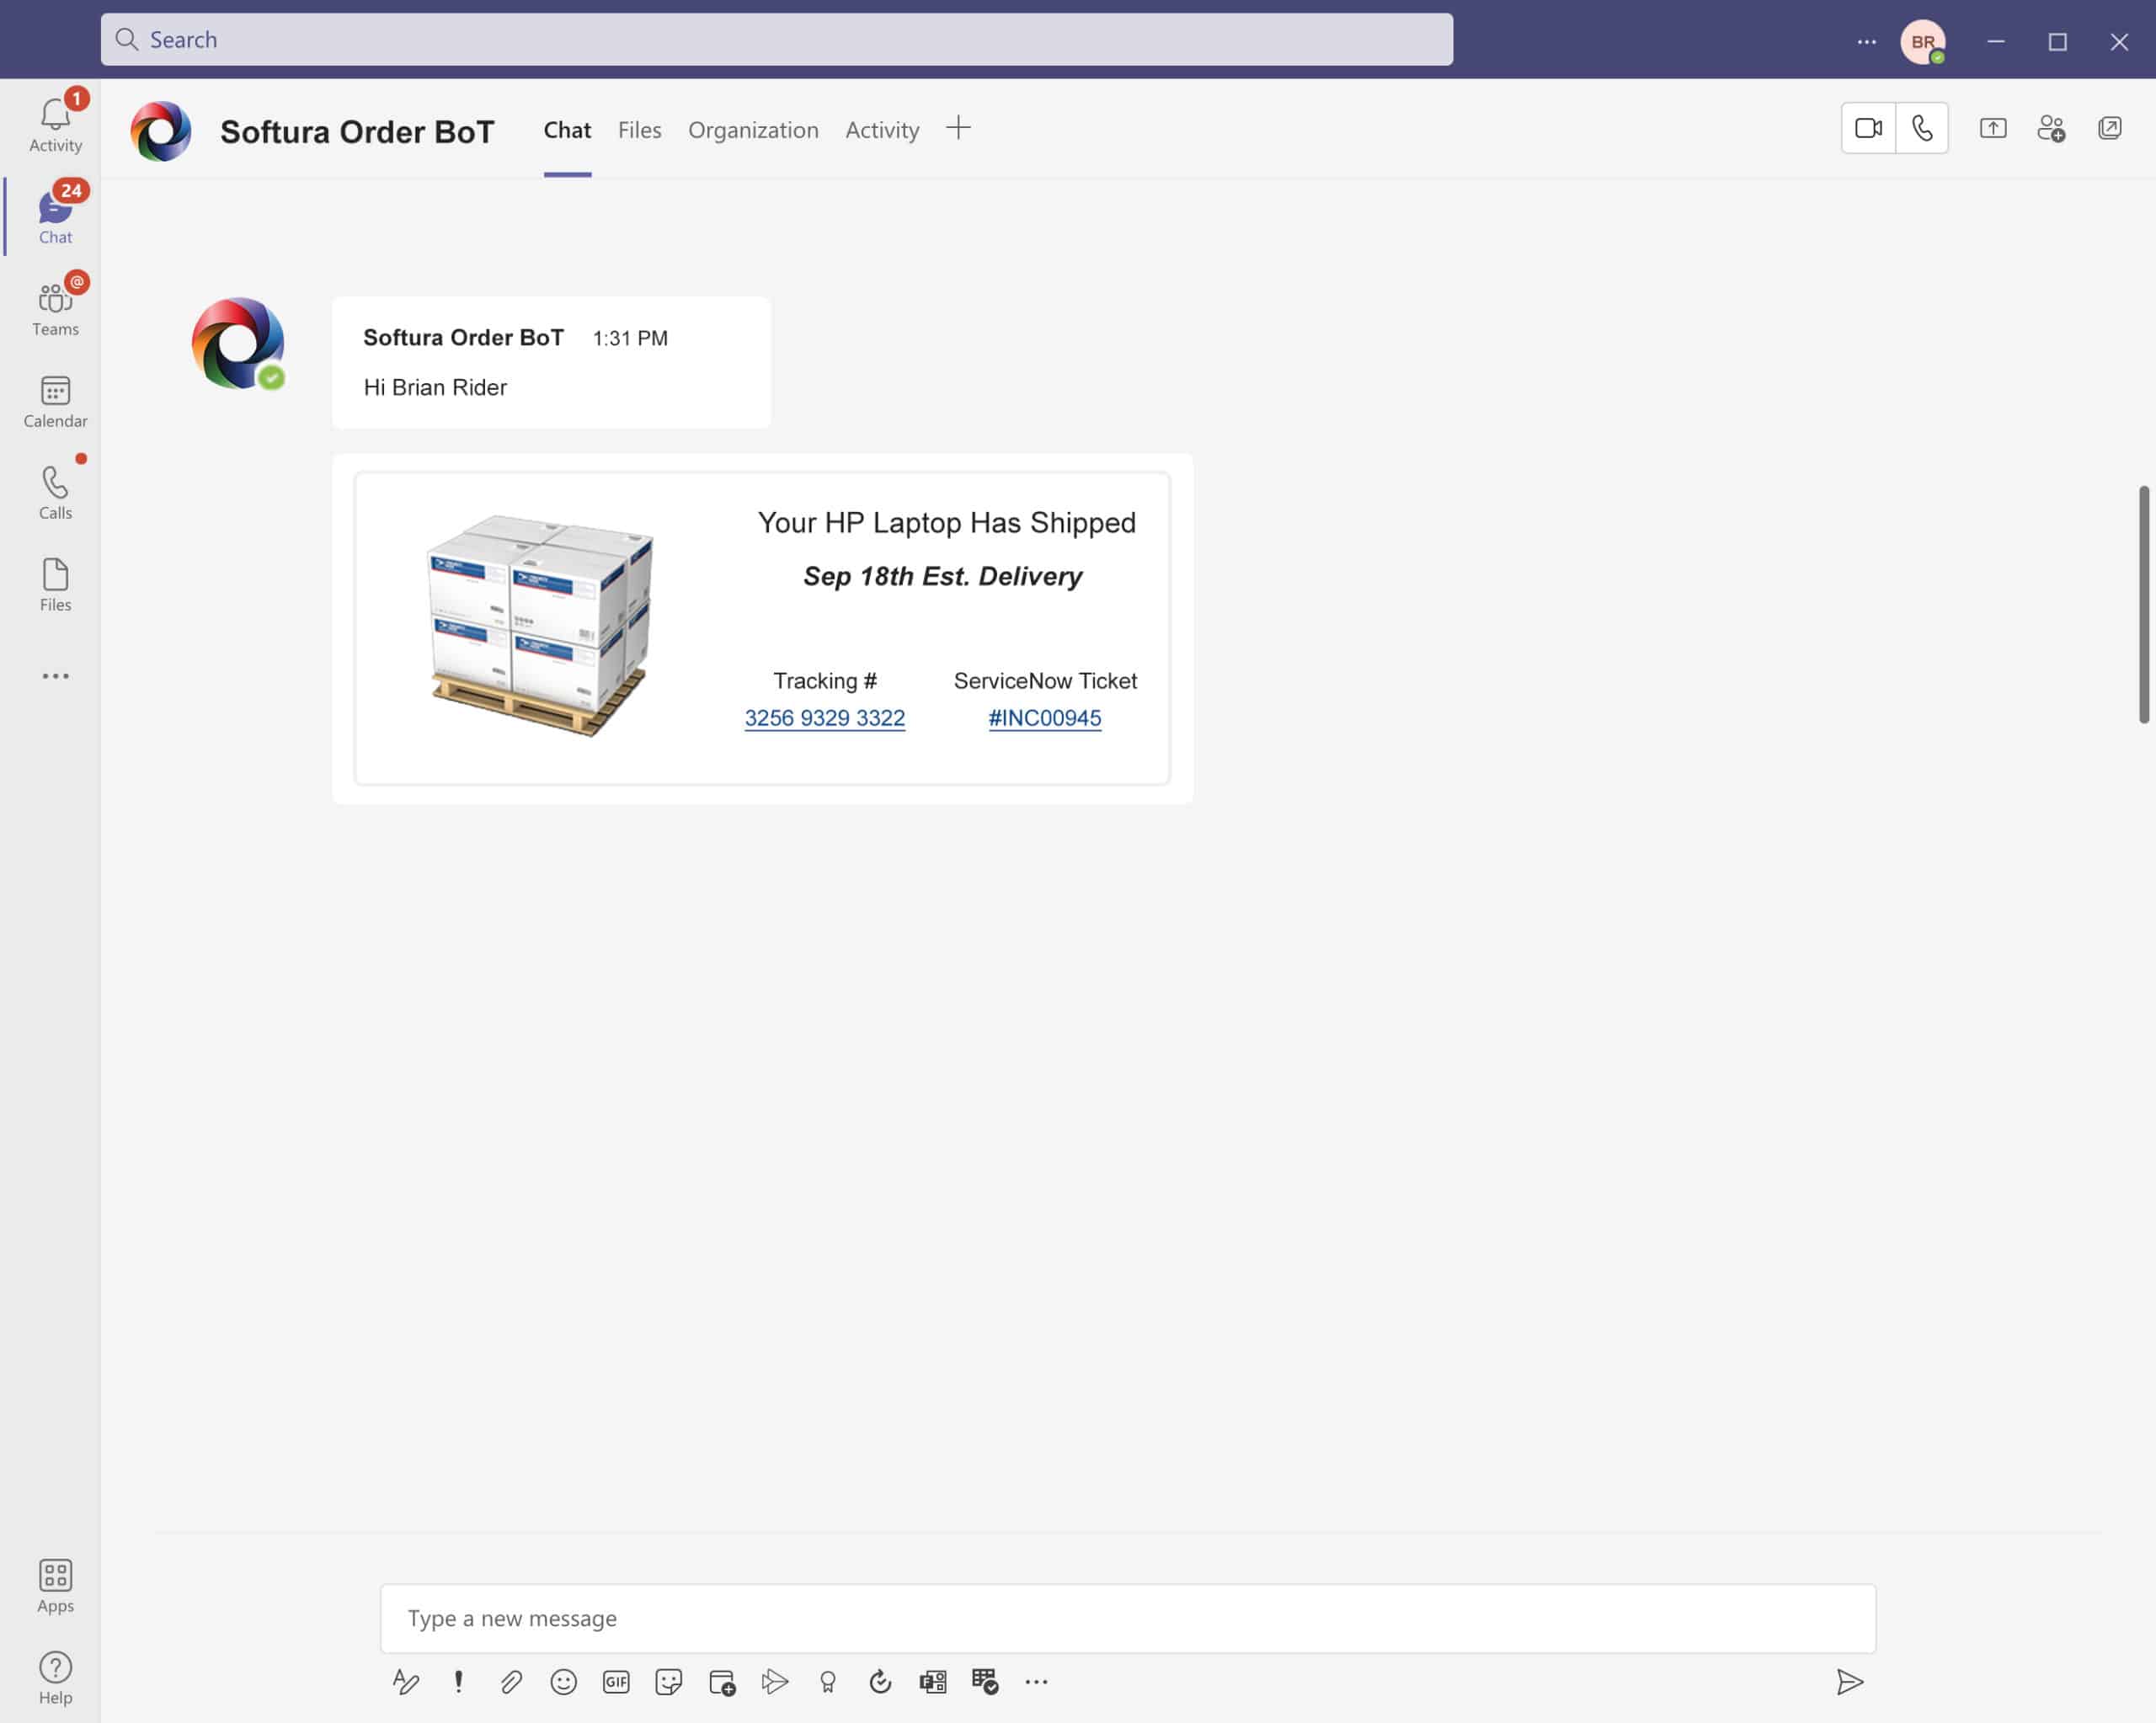
Task: Toggle the popout chat icon
Action: [x=2109, y=128]
